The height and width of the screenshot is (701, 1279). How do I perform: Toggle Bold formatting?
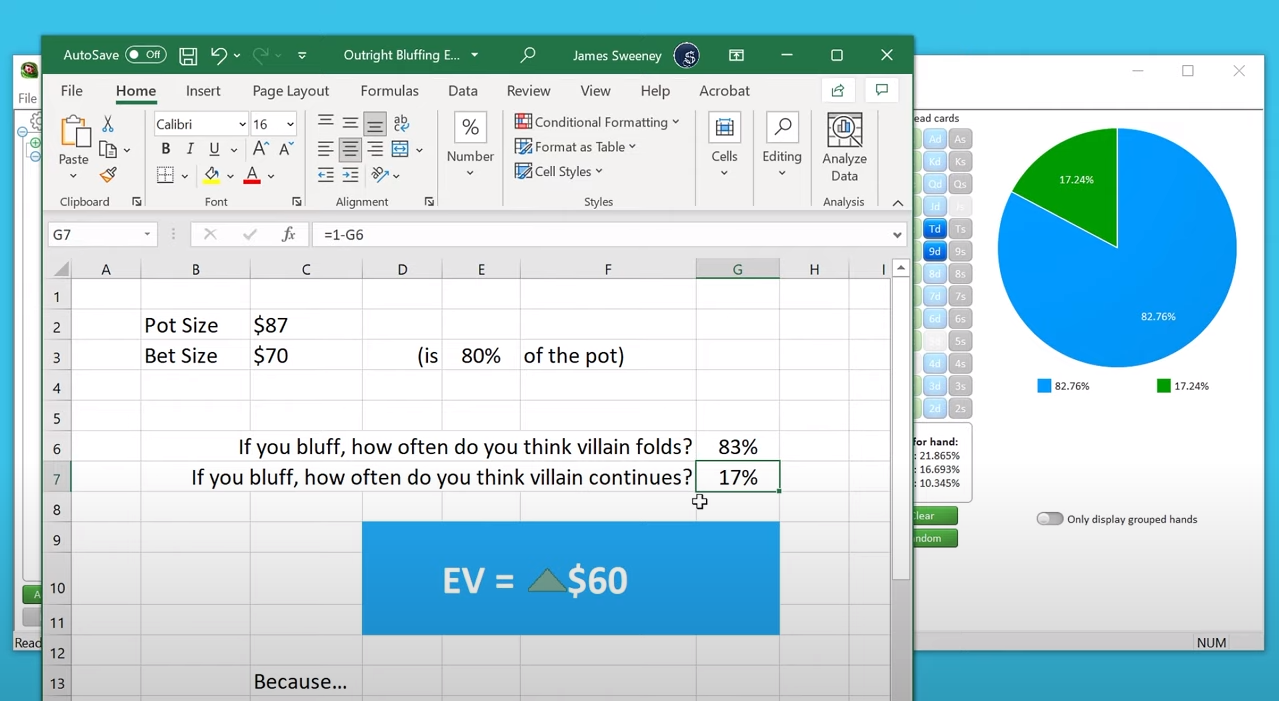(x=166, y=149)
